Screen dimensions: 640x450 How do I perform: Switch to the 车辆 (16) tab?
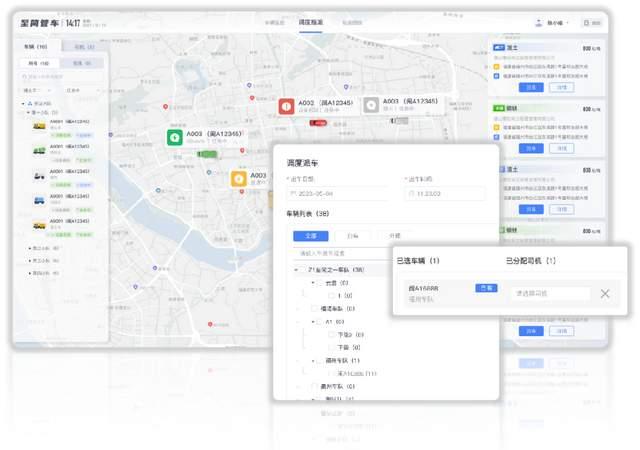tap(36, 47)
